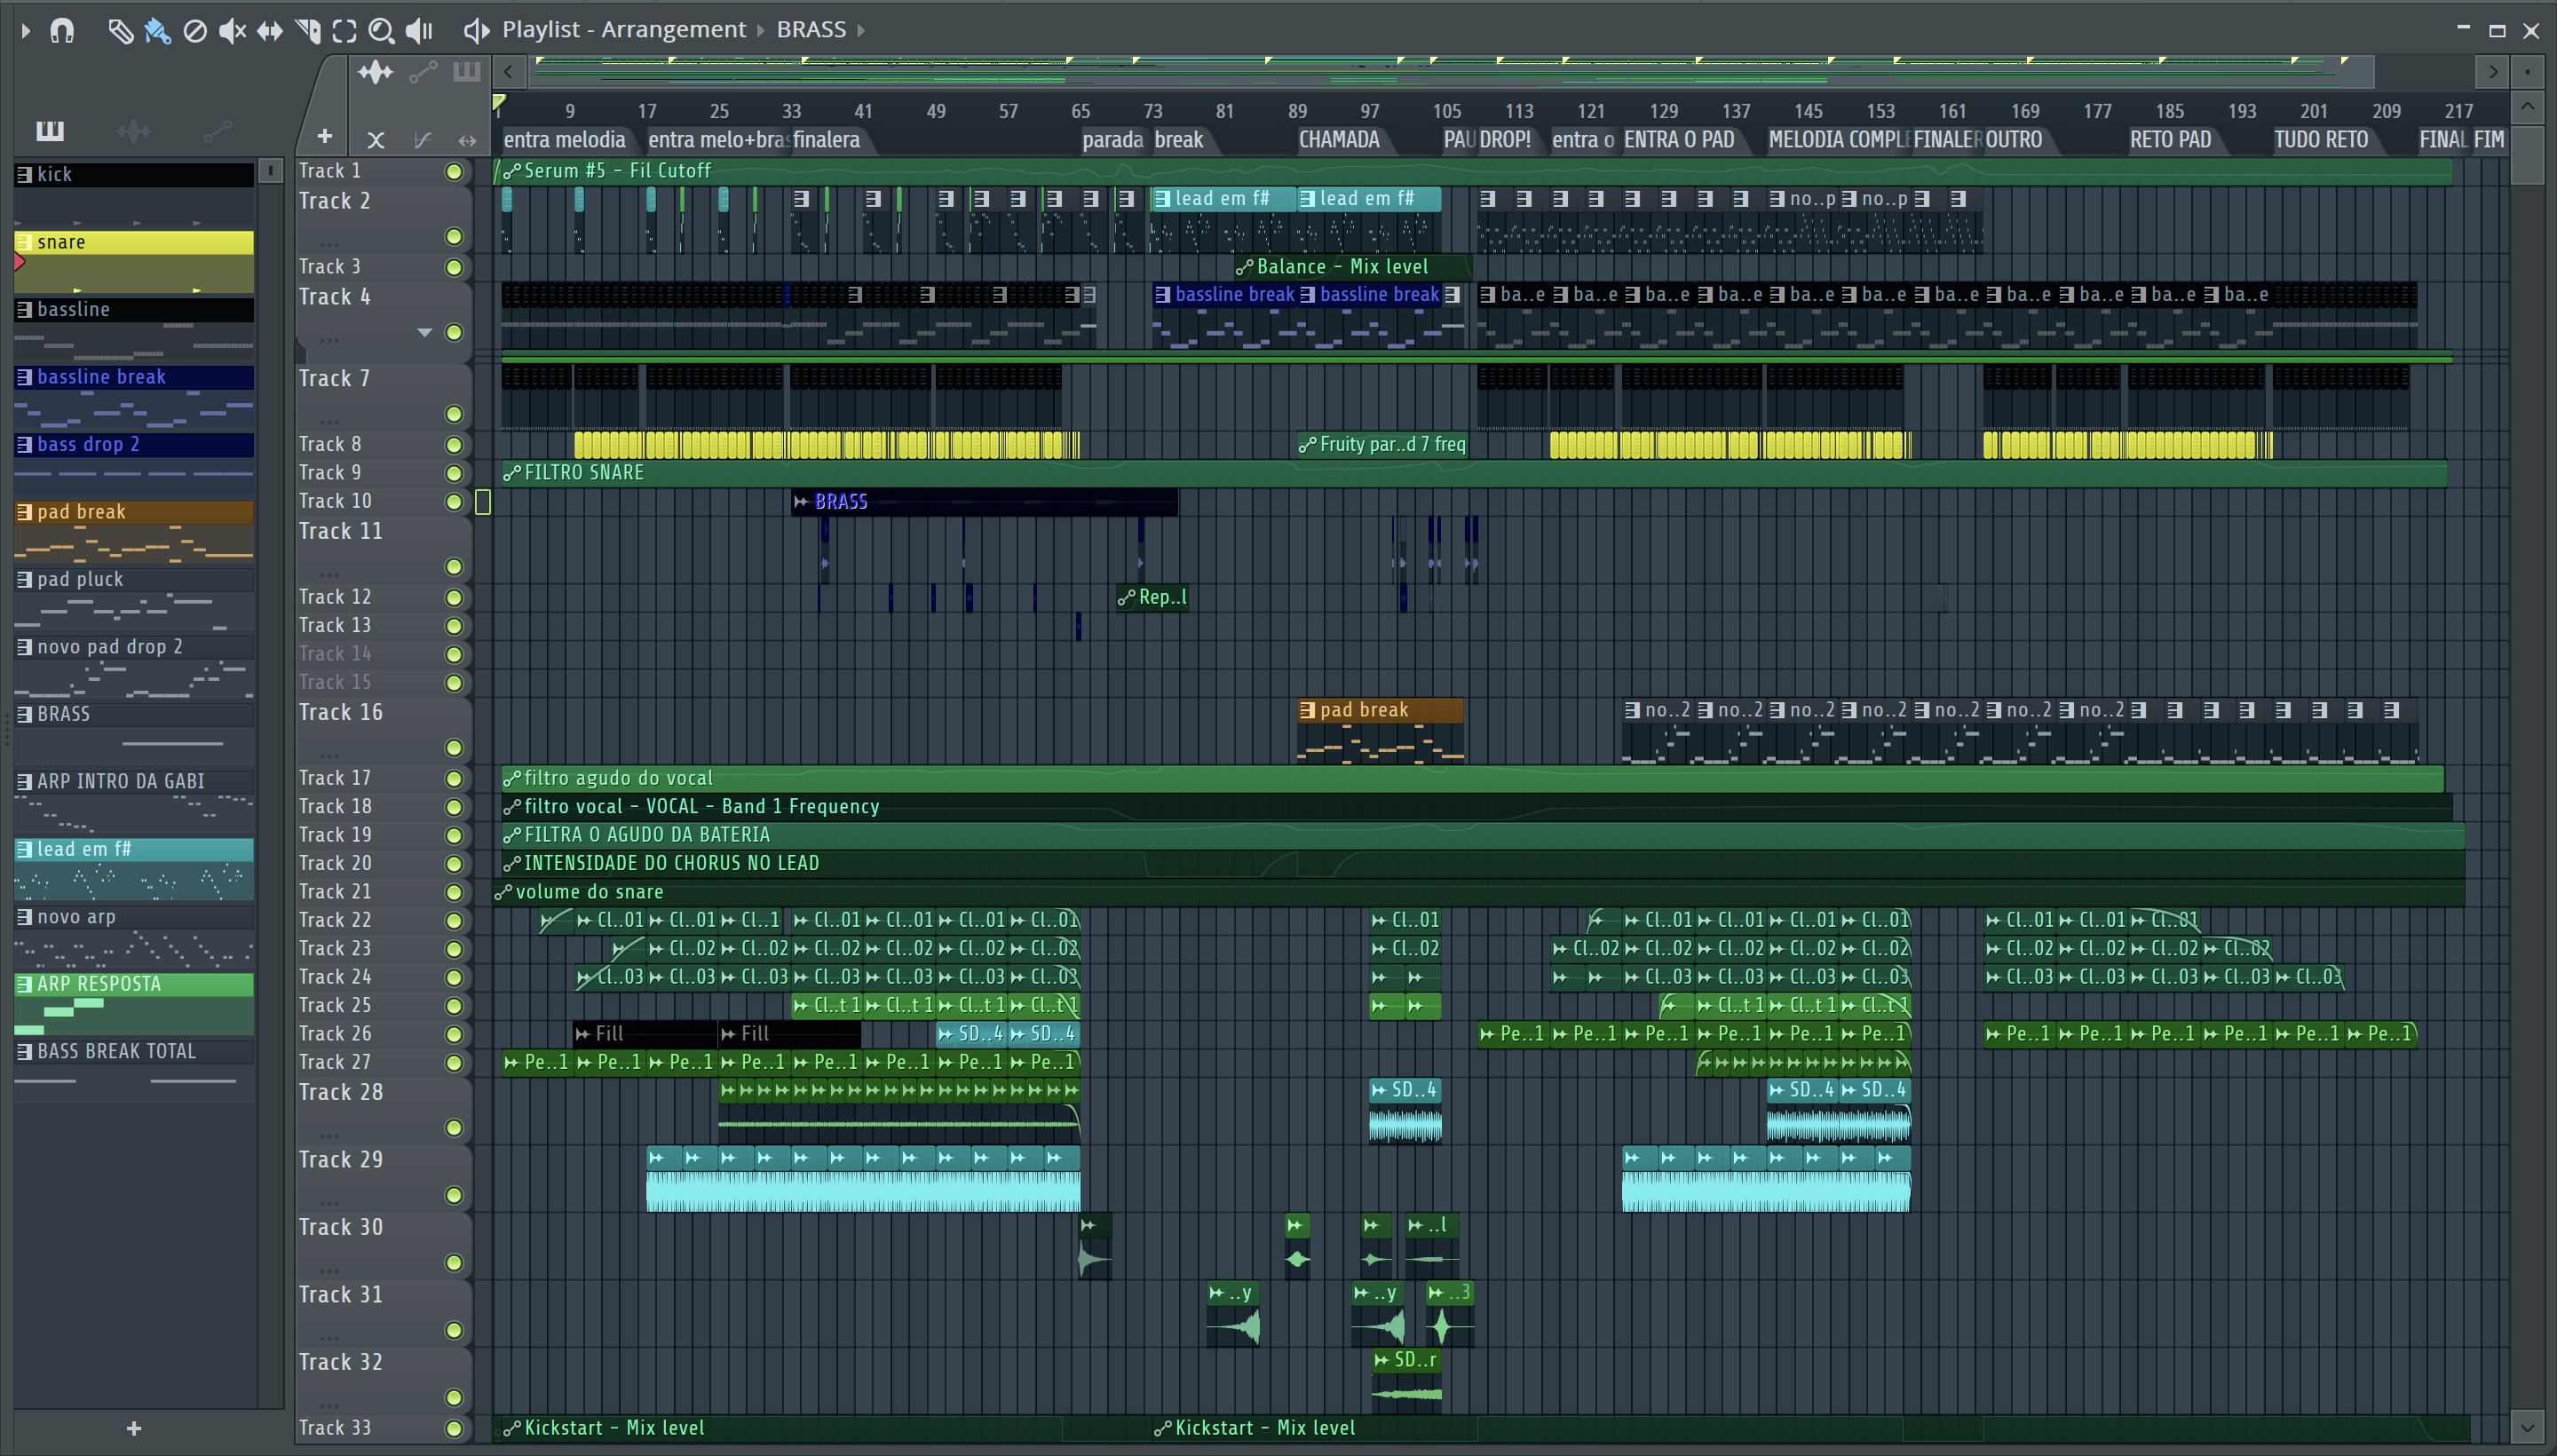Show automation clips in picker panel

click(217, 130)
